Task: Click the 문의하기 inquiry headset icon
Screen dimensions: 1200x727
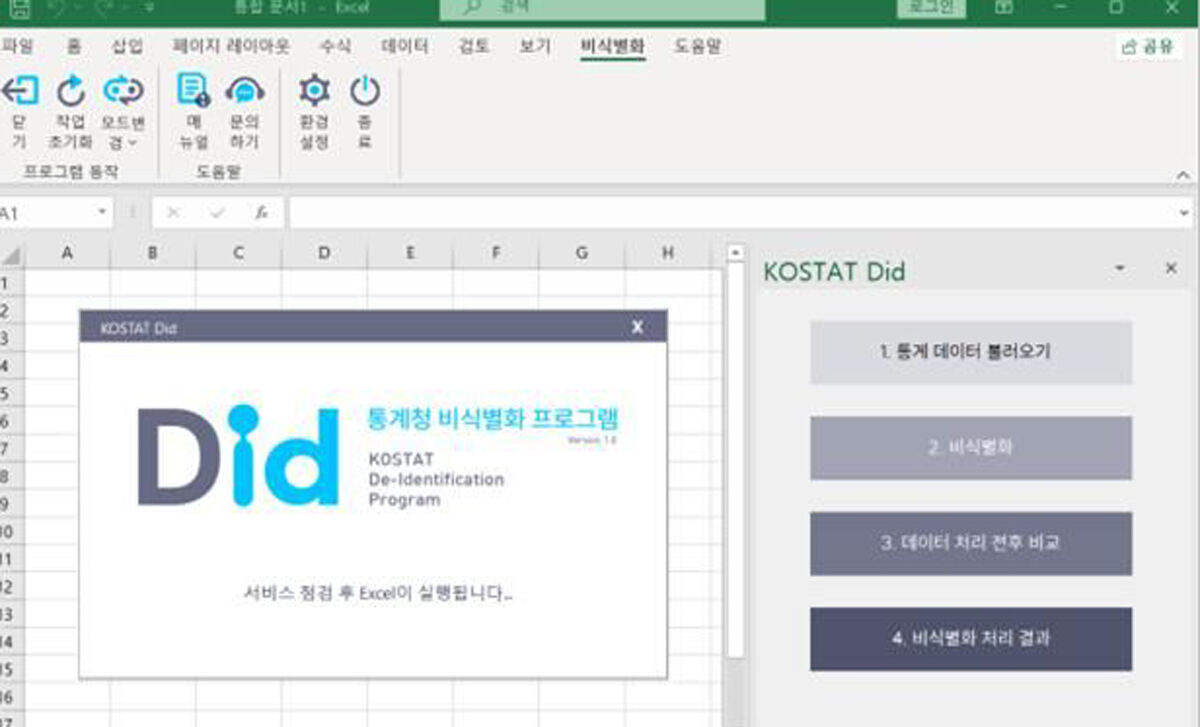Action: pyautogui.click(x=245, y=92)
